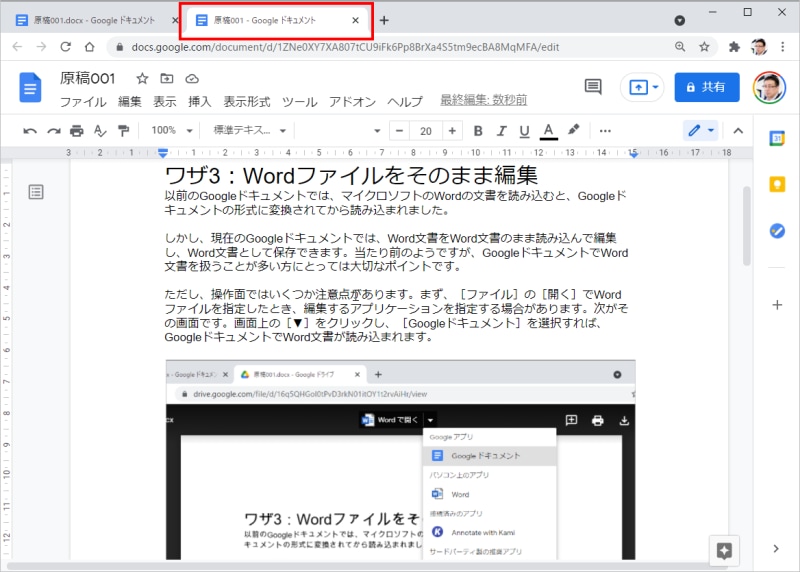Click the vertical scrollbar thumb

coord(747,227)
